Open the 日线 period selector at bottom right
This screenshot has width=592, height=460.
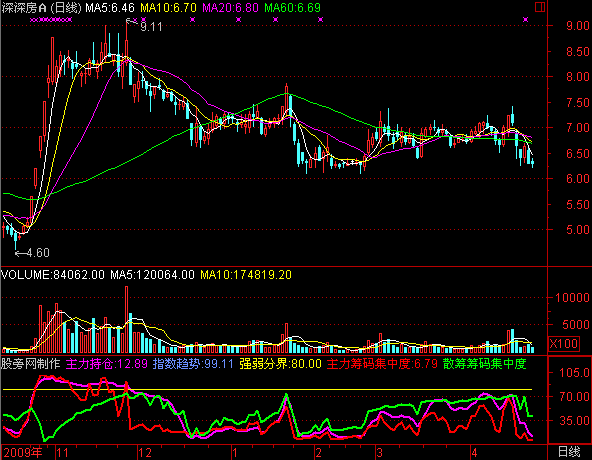point(569,452)
